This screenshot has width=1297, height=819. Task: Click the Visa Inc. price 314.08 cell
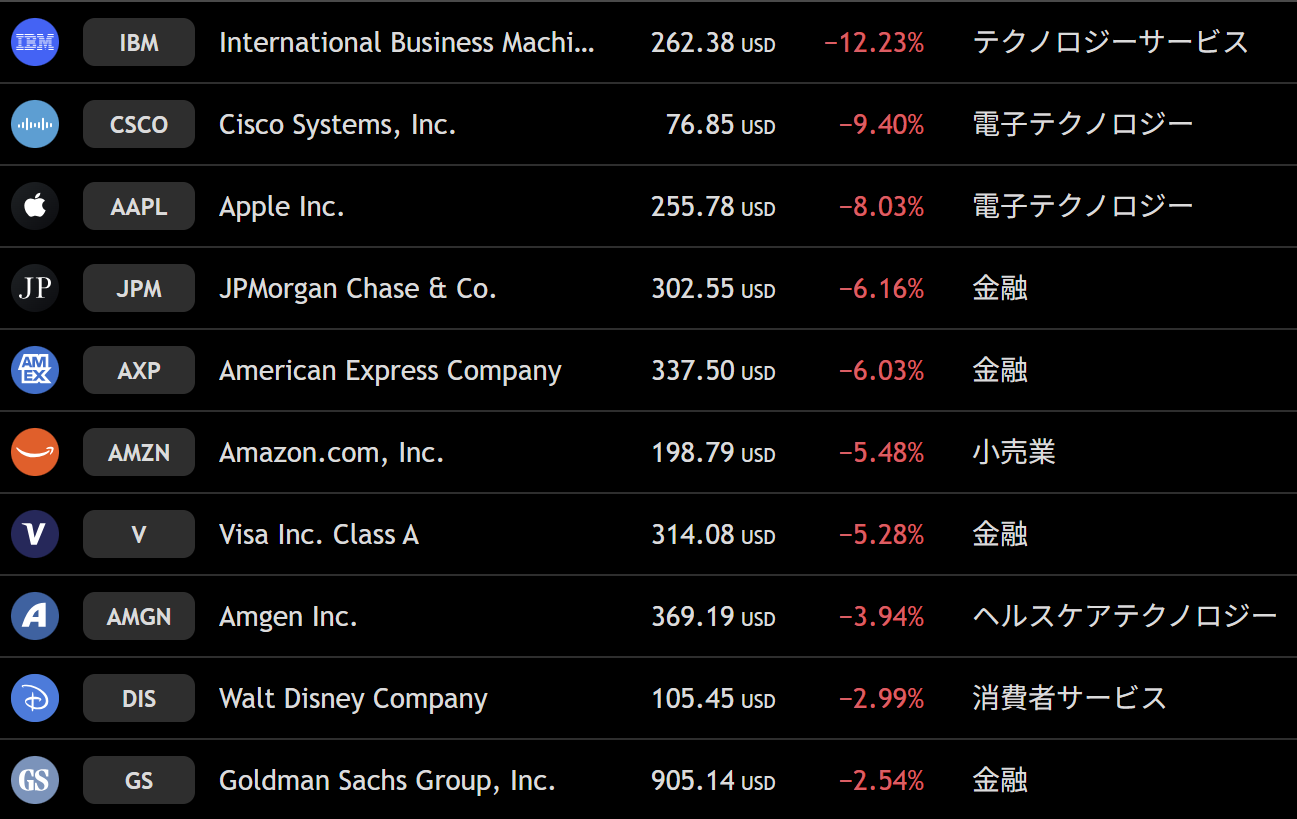[x=713, y=534]
